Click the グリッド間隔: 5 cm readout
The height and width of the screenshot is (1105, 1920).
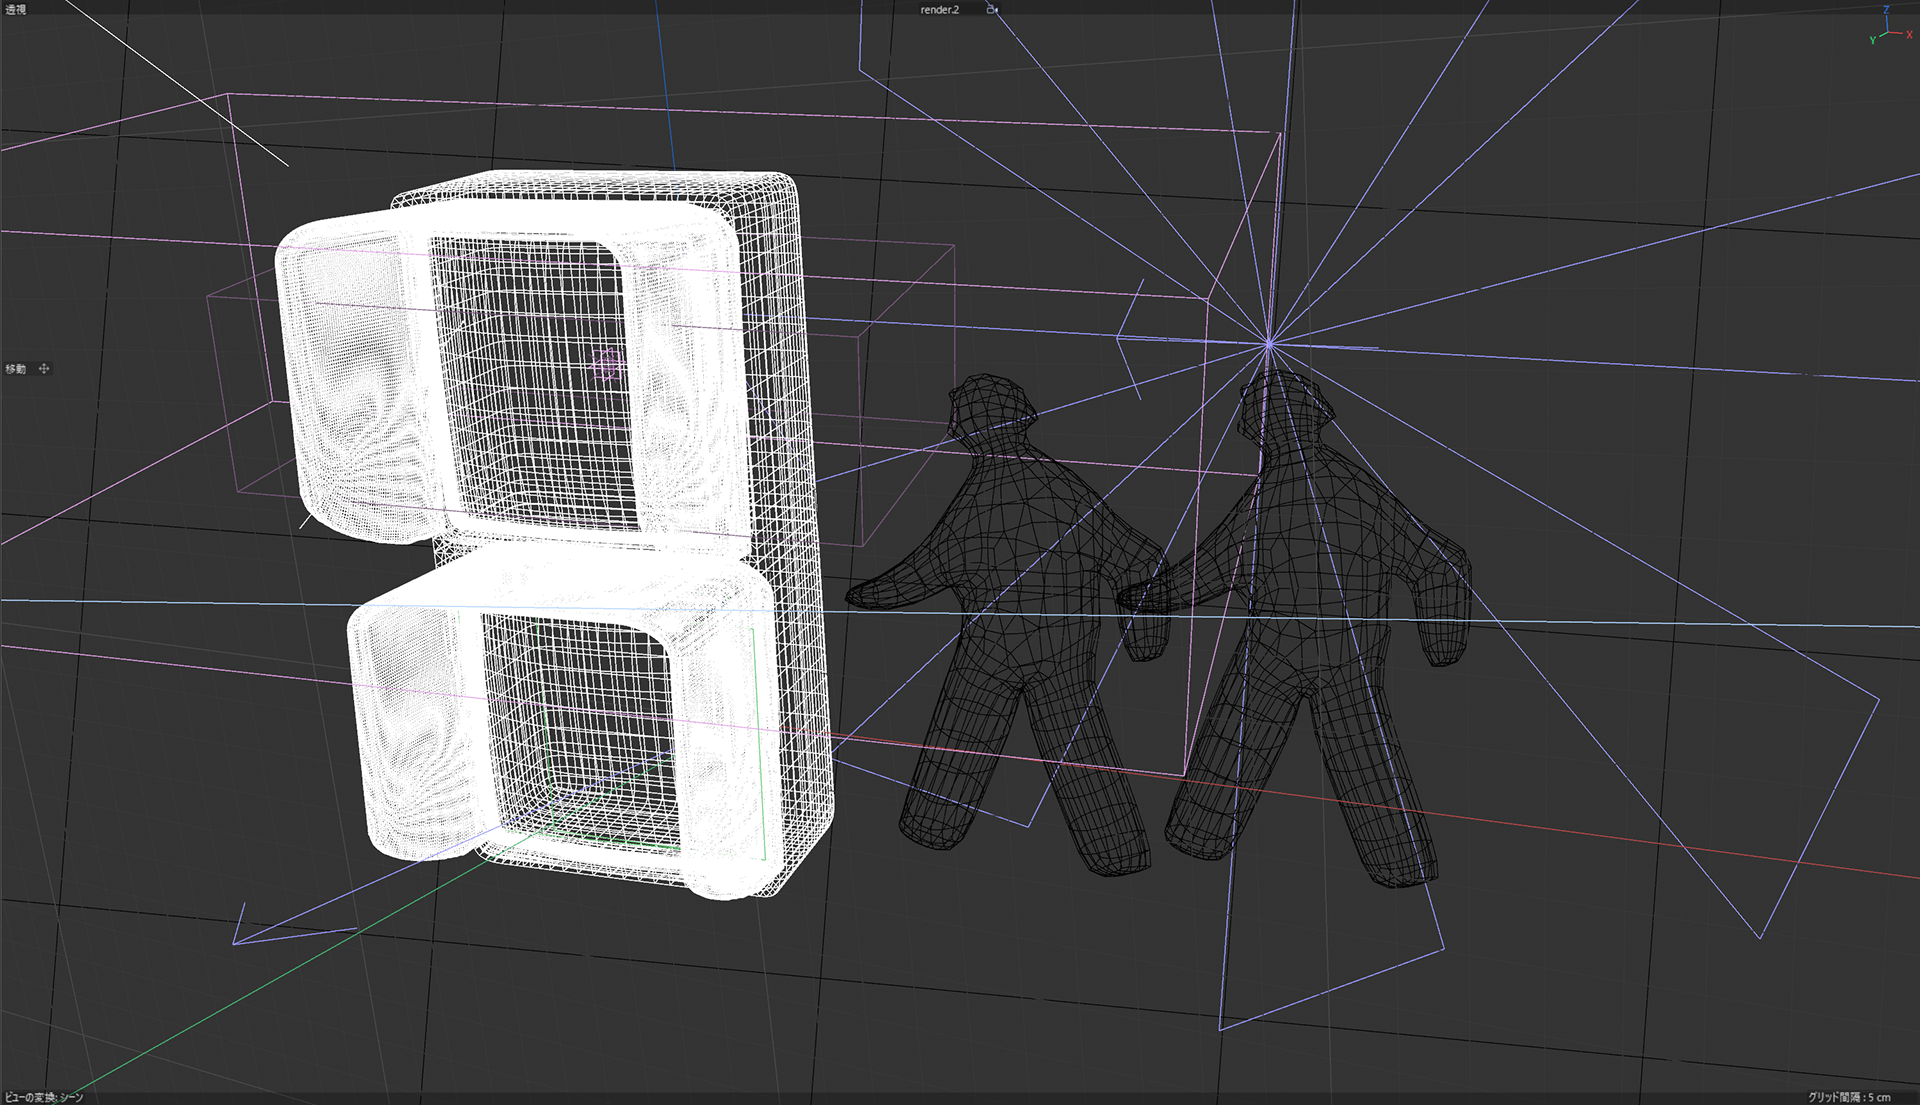coord(1848,1097)
